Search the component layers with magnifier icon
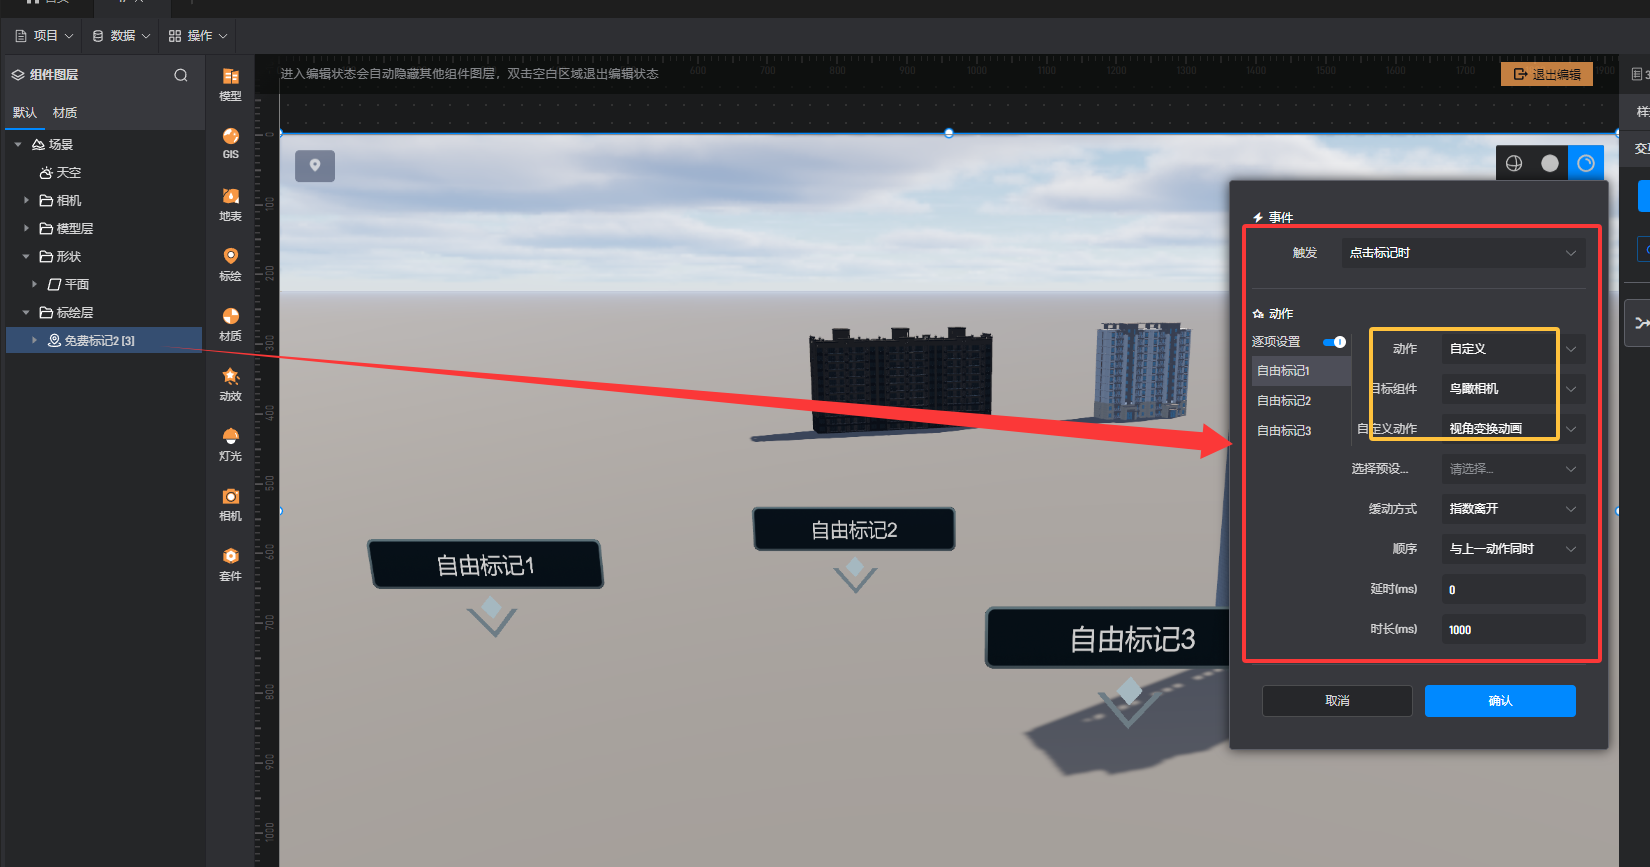 pos(181,75)
